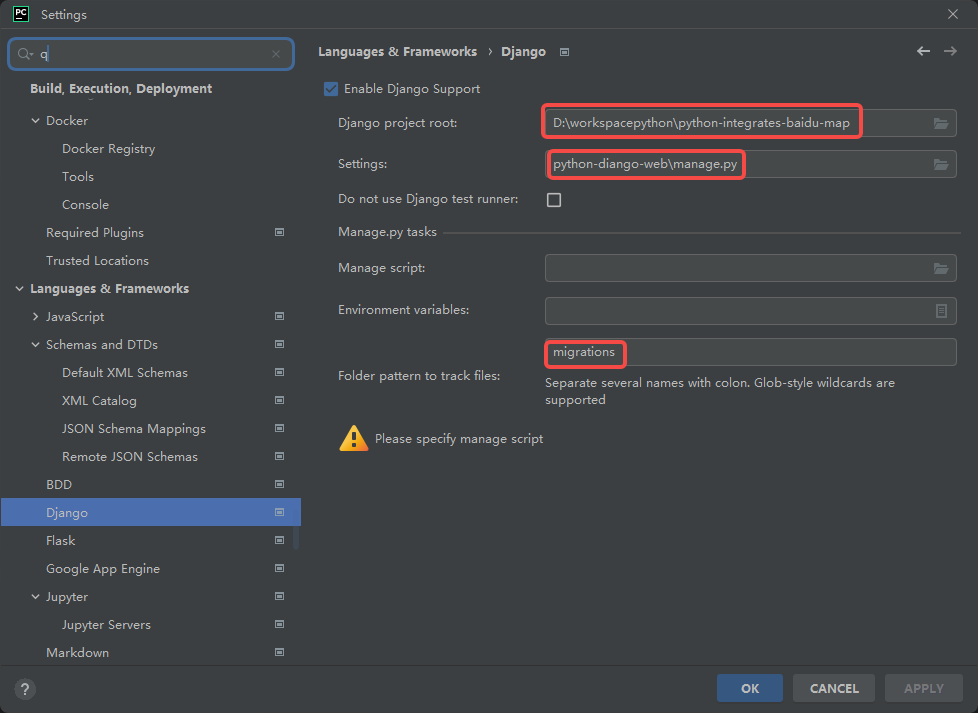980x715 pixels.
Task: Collapse the Schemas and DTDs node
Action: click(36, 345)
